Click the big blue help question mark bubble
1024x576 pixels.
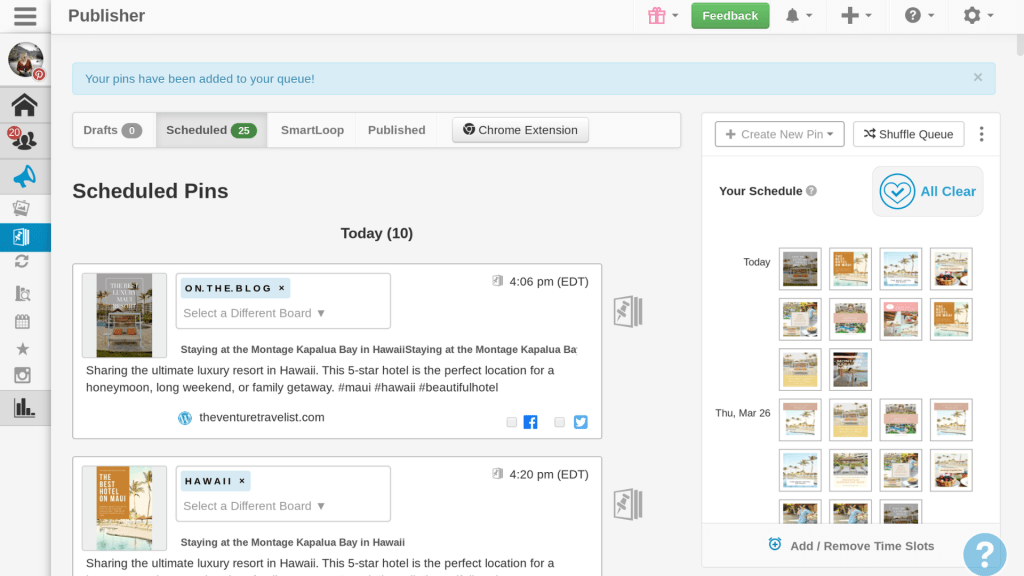click(x=984, y=554)
